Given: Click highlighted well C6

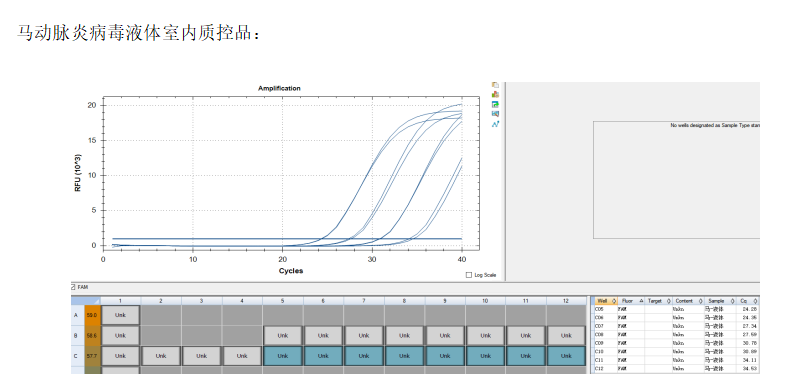Looking at the screenshot, I should point(323,356).
